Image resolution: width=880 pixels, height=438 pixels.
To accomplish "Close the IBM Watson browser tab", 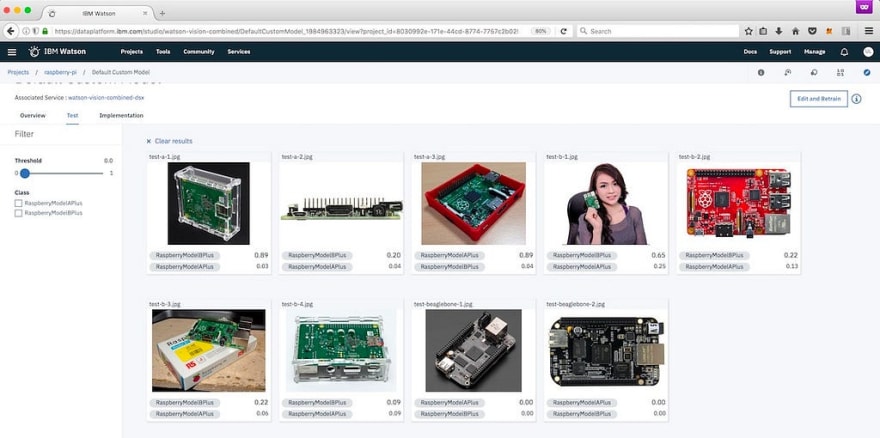I will 145,13.
